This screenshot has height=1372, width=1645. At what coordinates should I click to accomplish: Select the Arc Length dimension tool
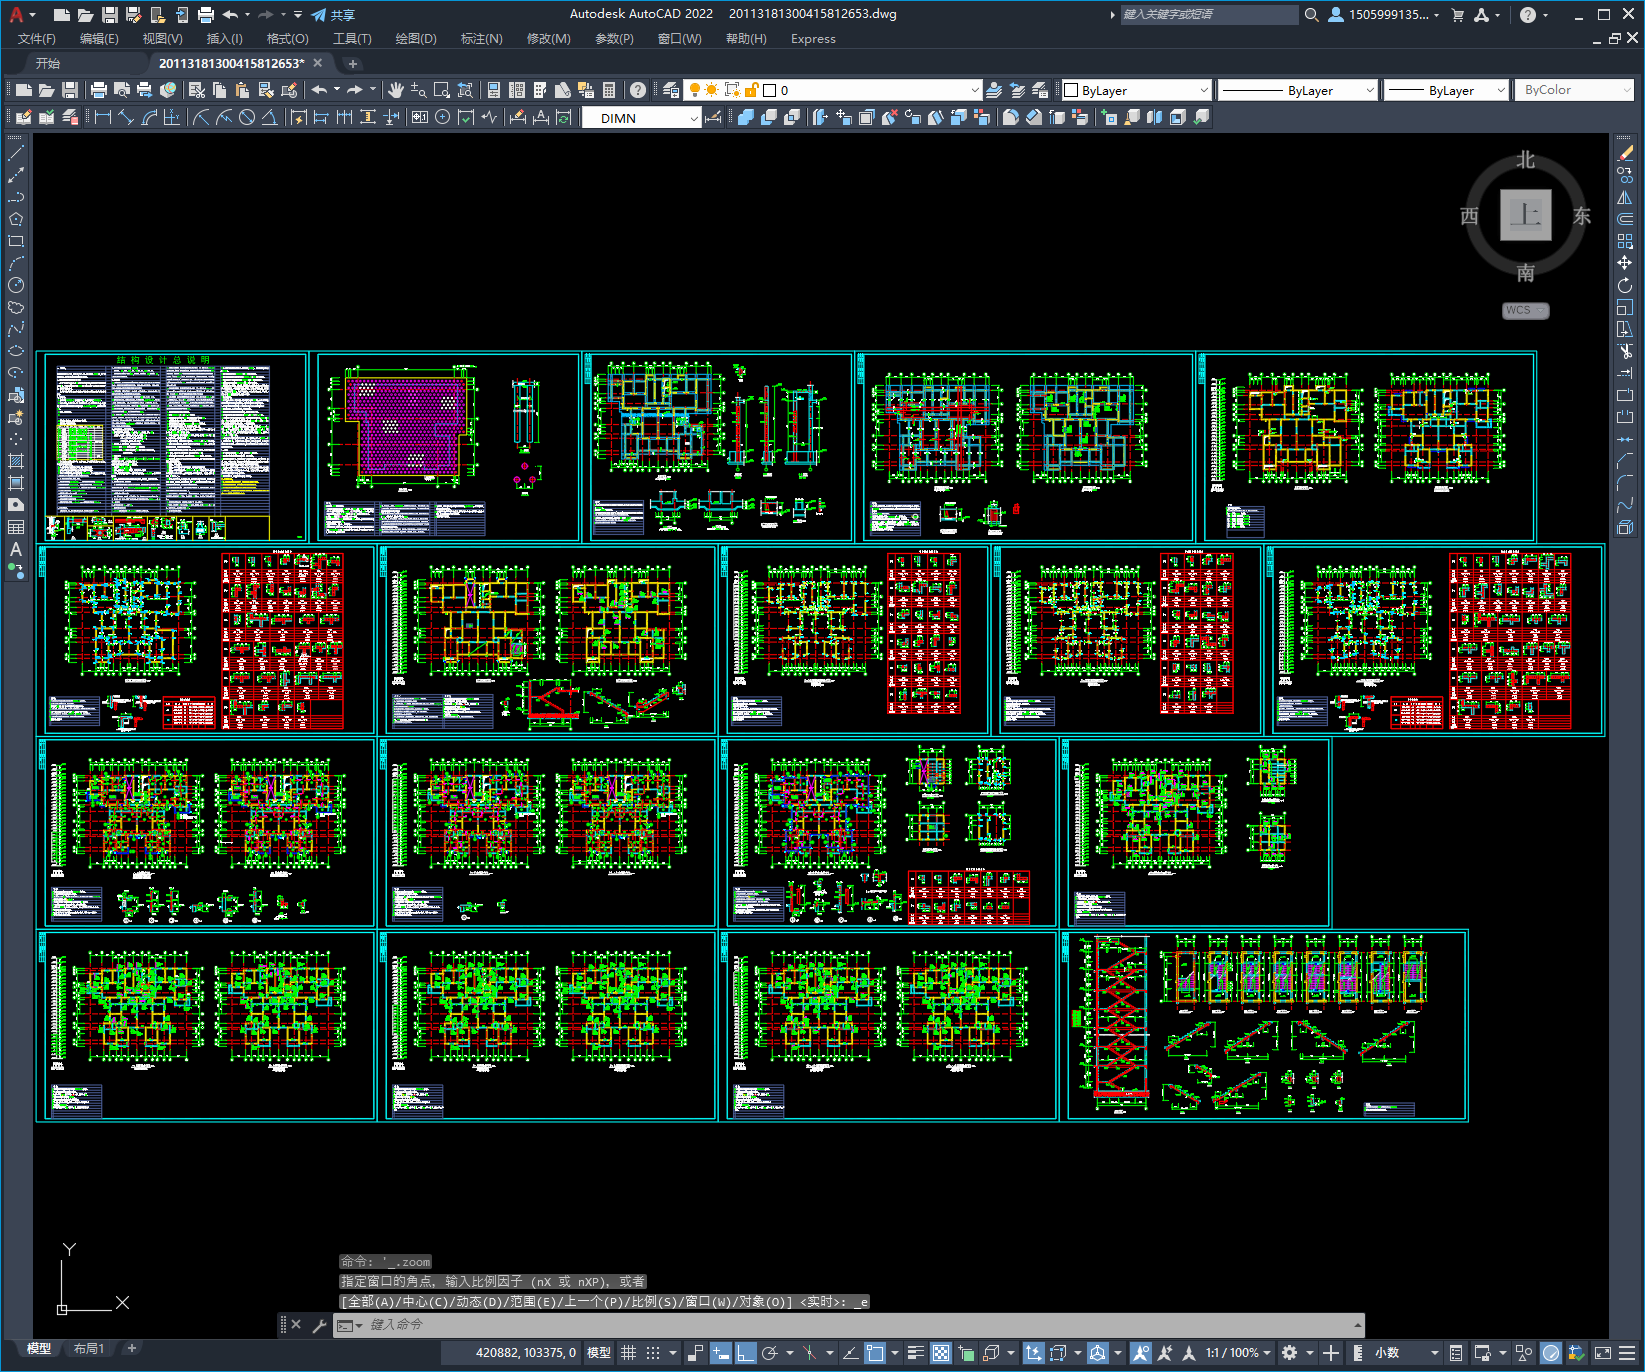149,117
